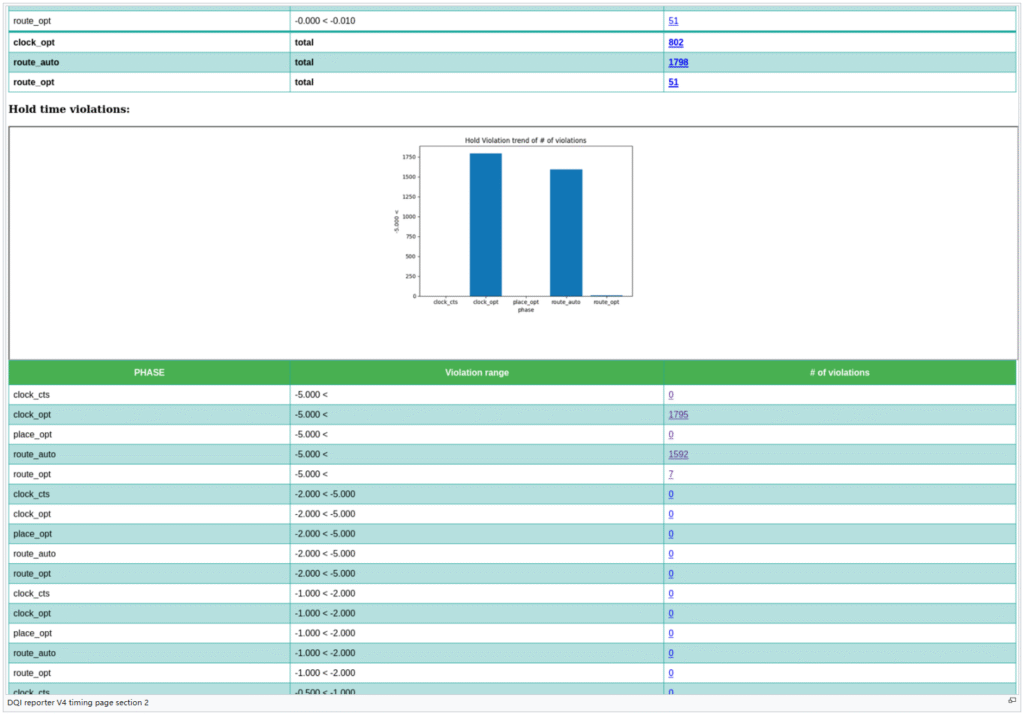Click route_opt -2.000 < -5.000 violations link

(x=671, y=574)
